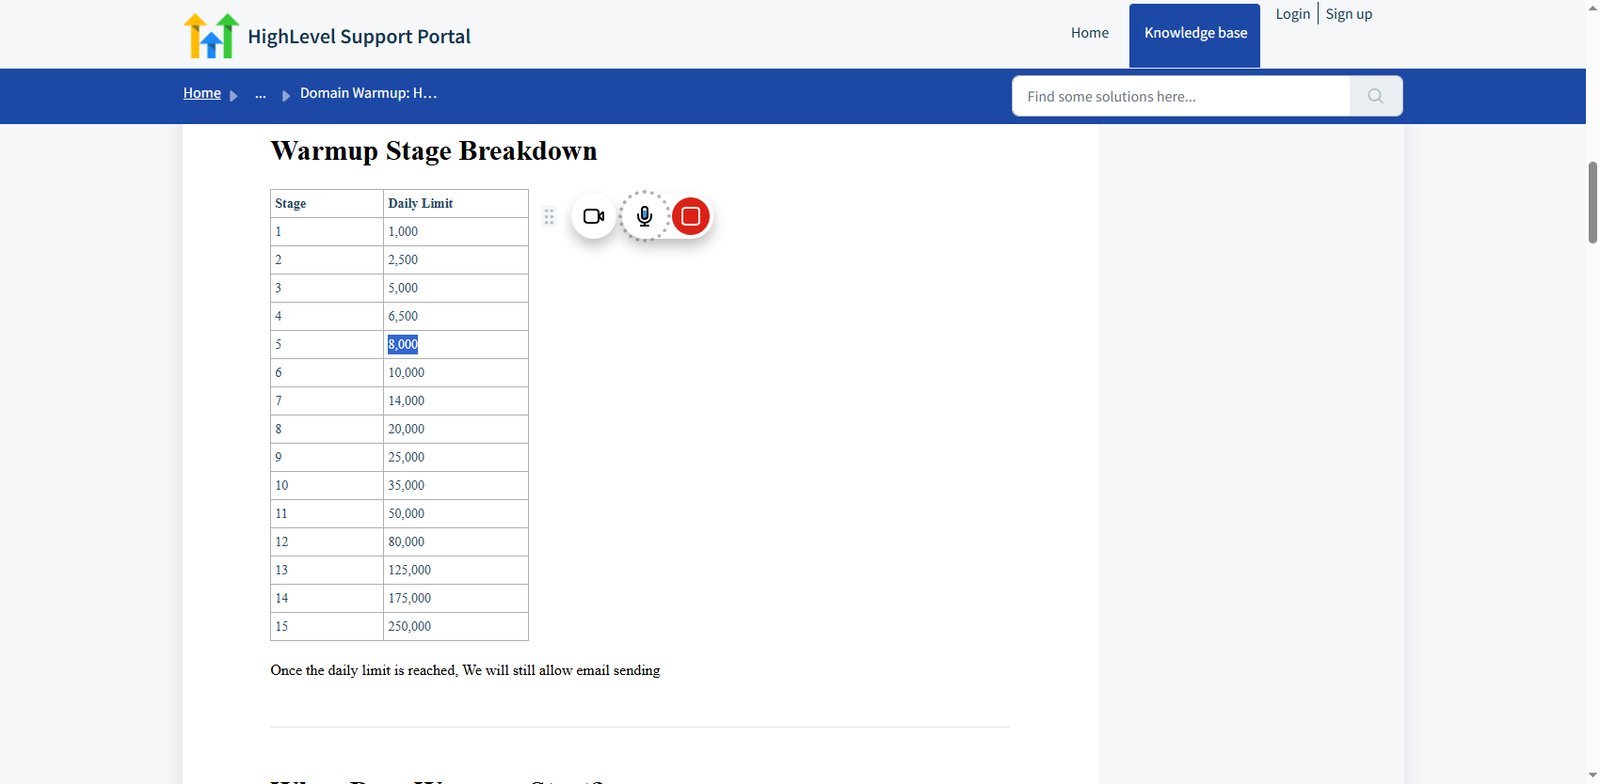
Task: Expand the breadcrumb ellipsis
Action: 260,94
